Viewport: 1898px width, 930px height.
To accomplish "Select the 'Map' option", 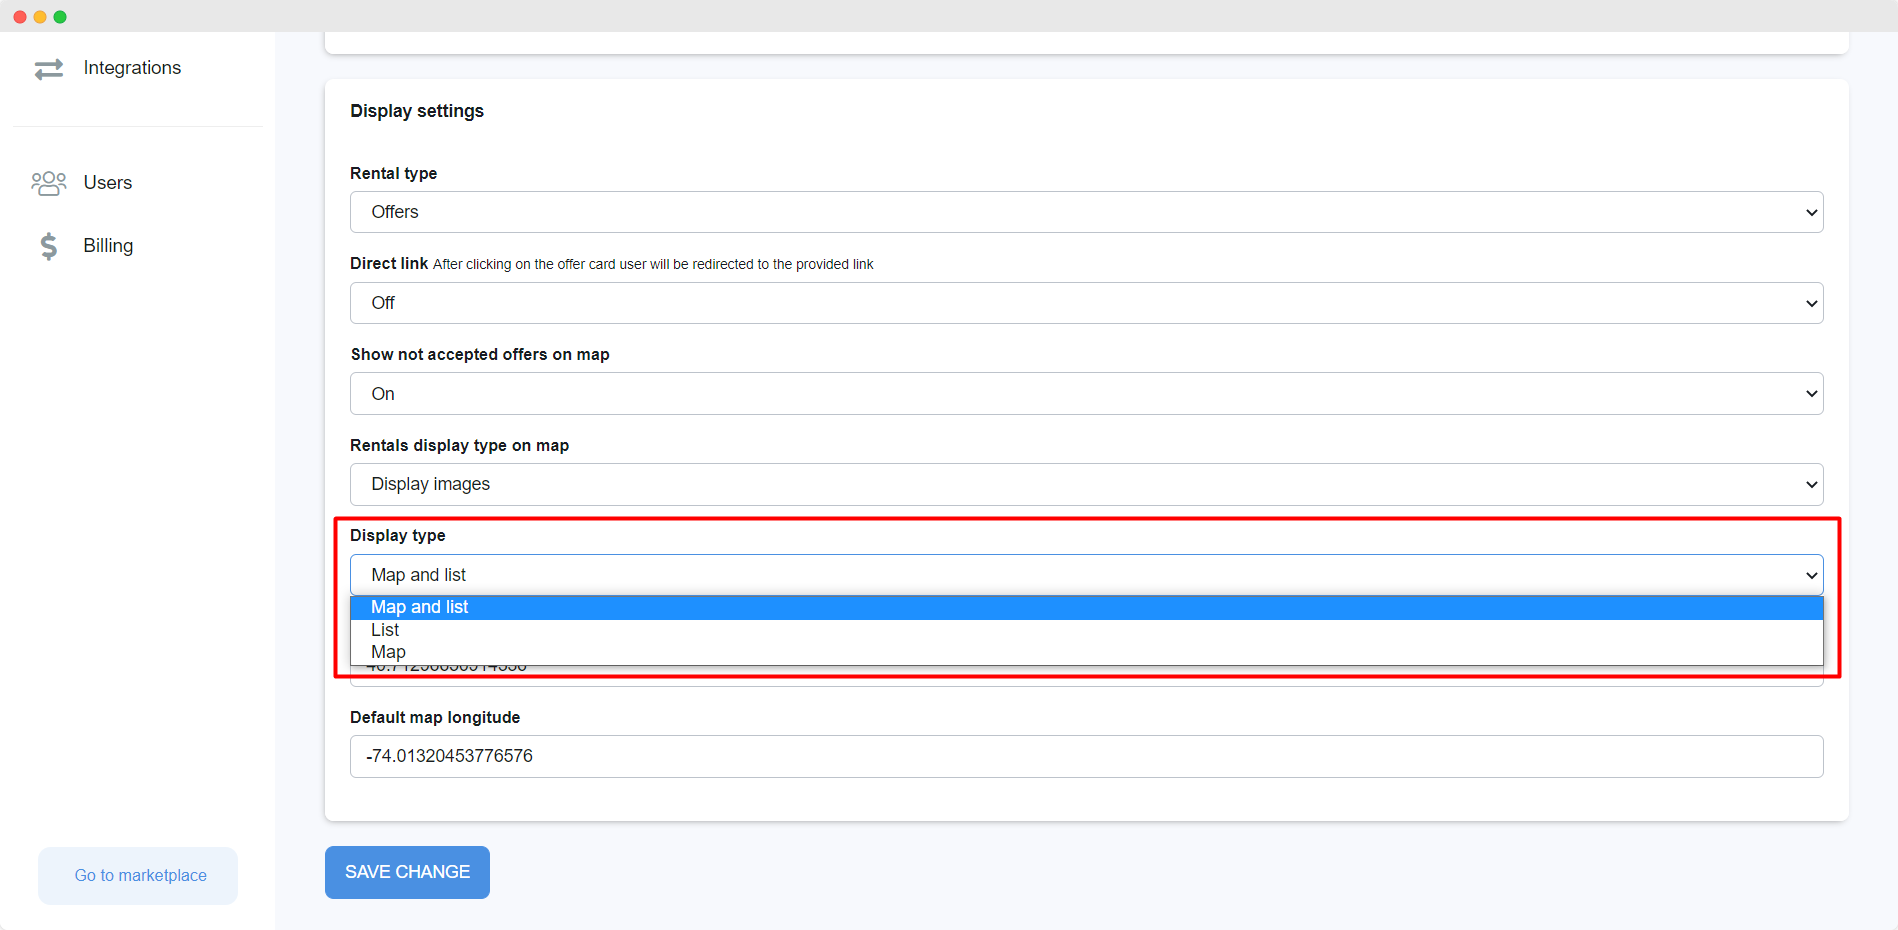I will click(1086, 652).
